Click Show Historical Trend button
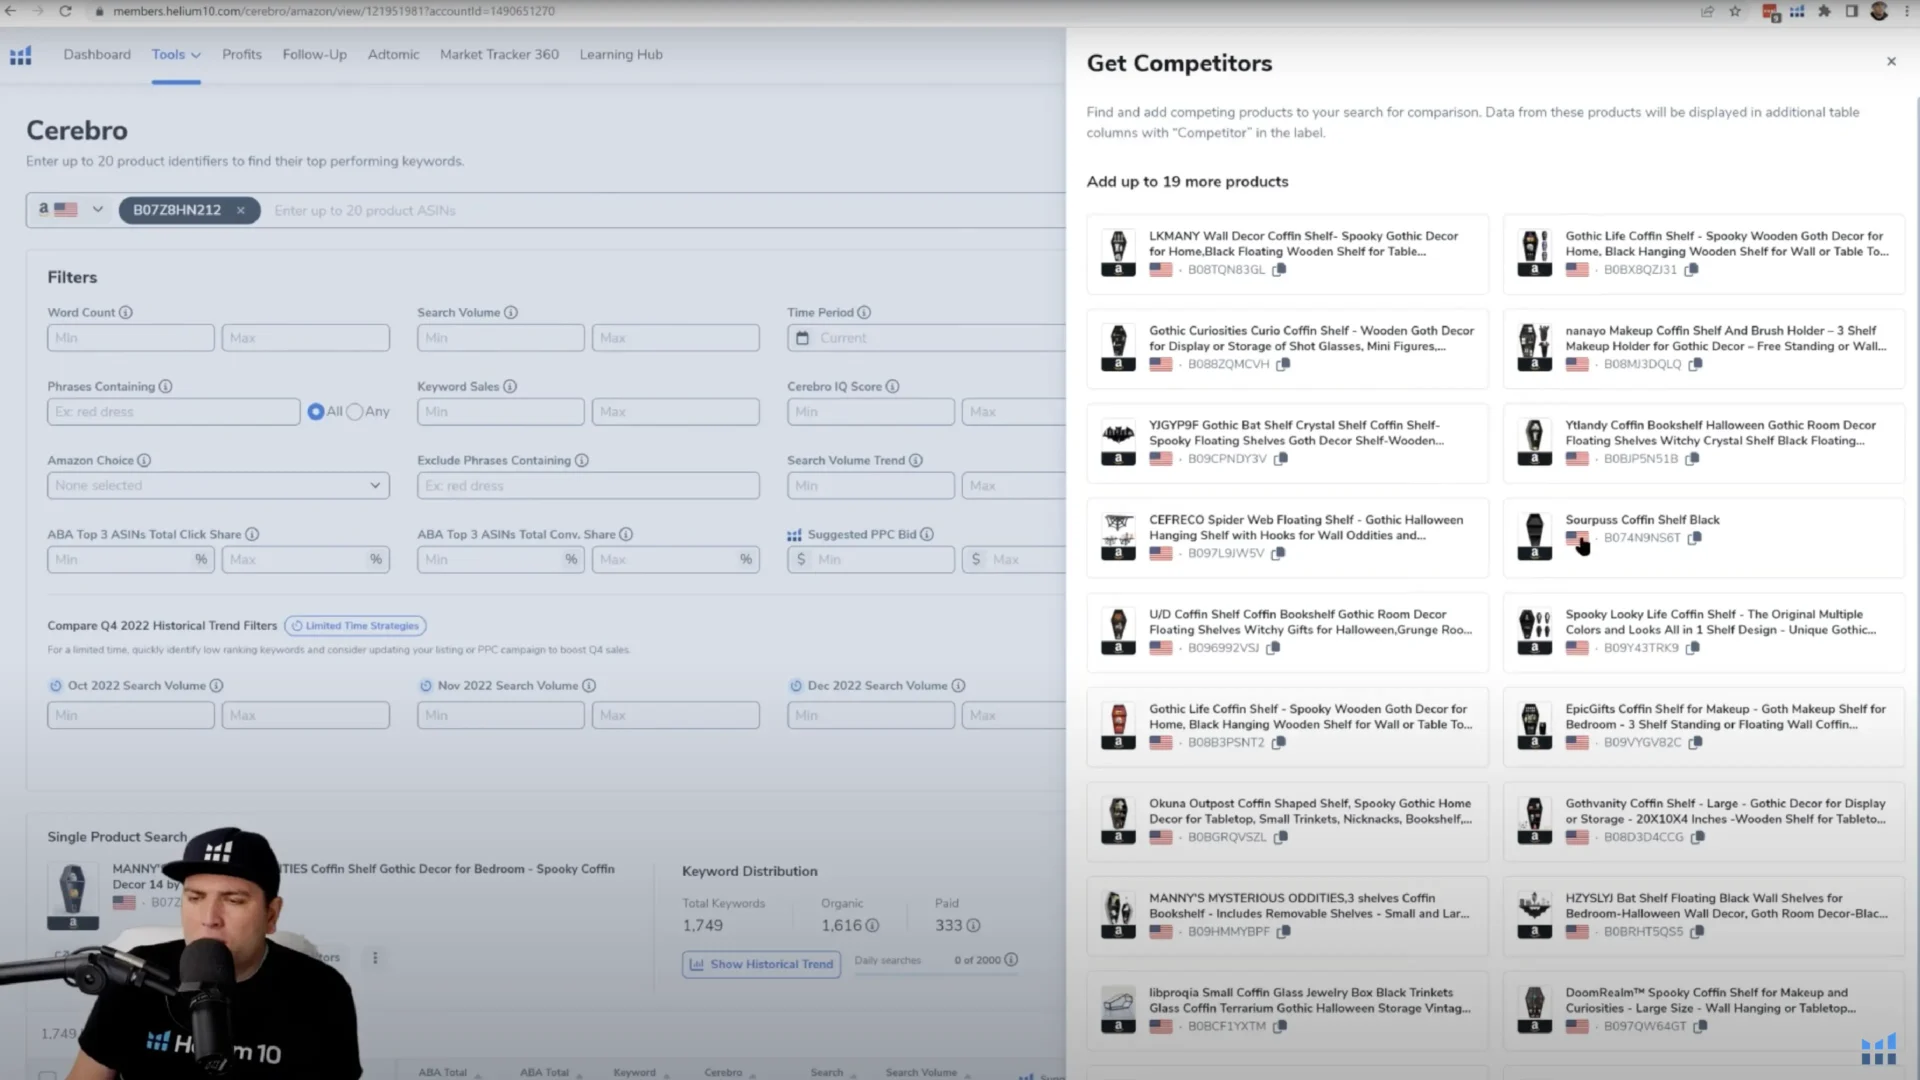 point(761,964)
